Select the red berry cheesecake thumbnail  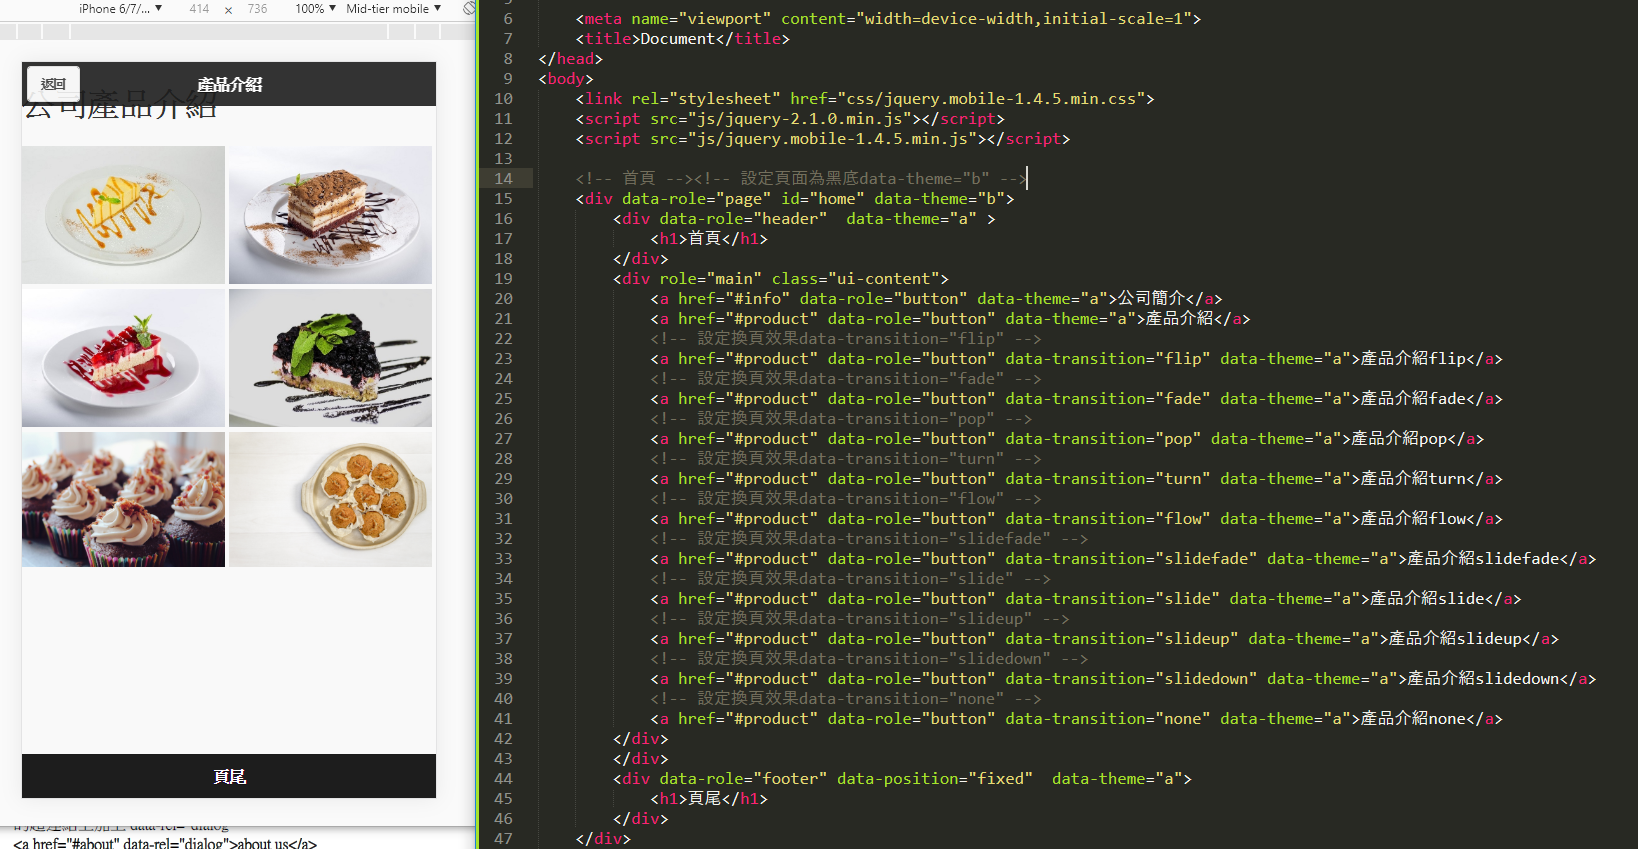pos(124,358)
